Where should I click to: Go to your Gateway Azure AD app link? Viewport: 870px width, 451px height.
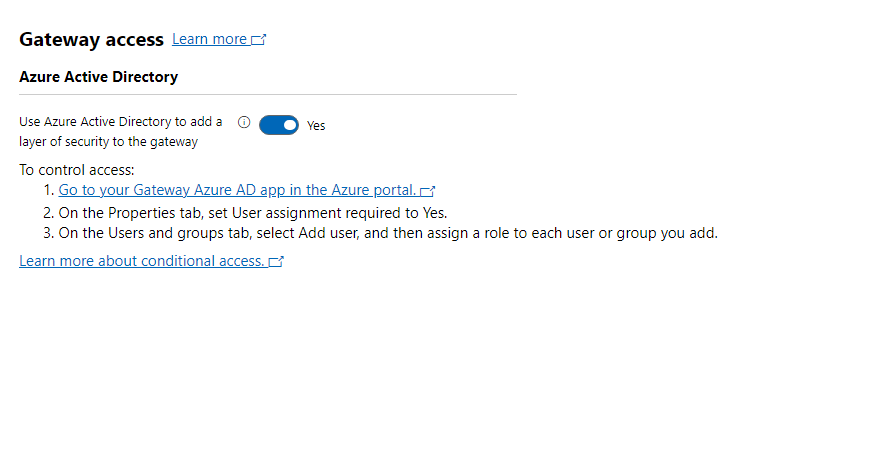coord(237,190)
